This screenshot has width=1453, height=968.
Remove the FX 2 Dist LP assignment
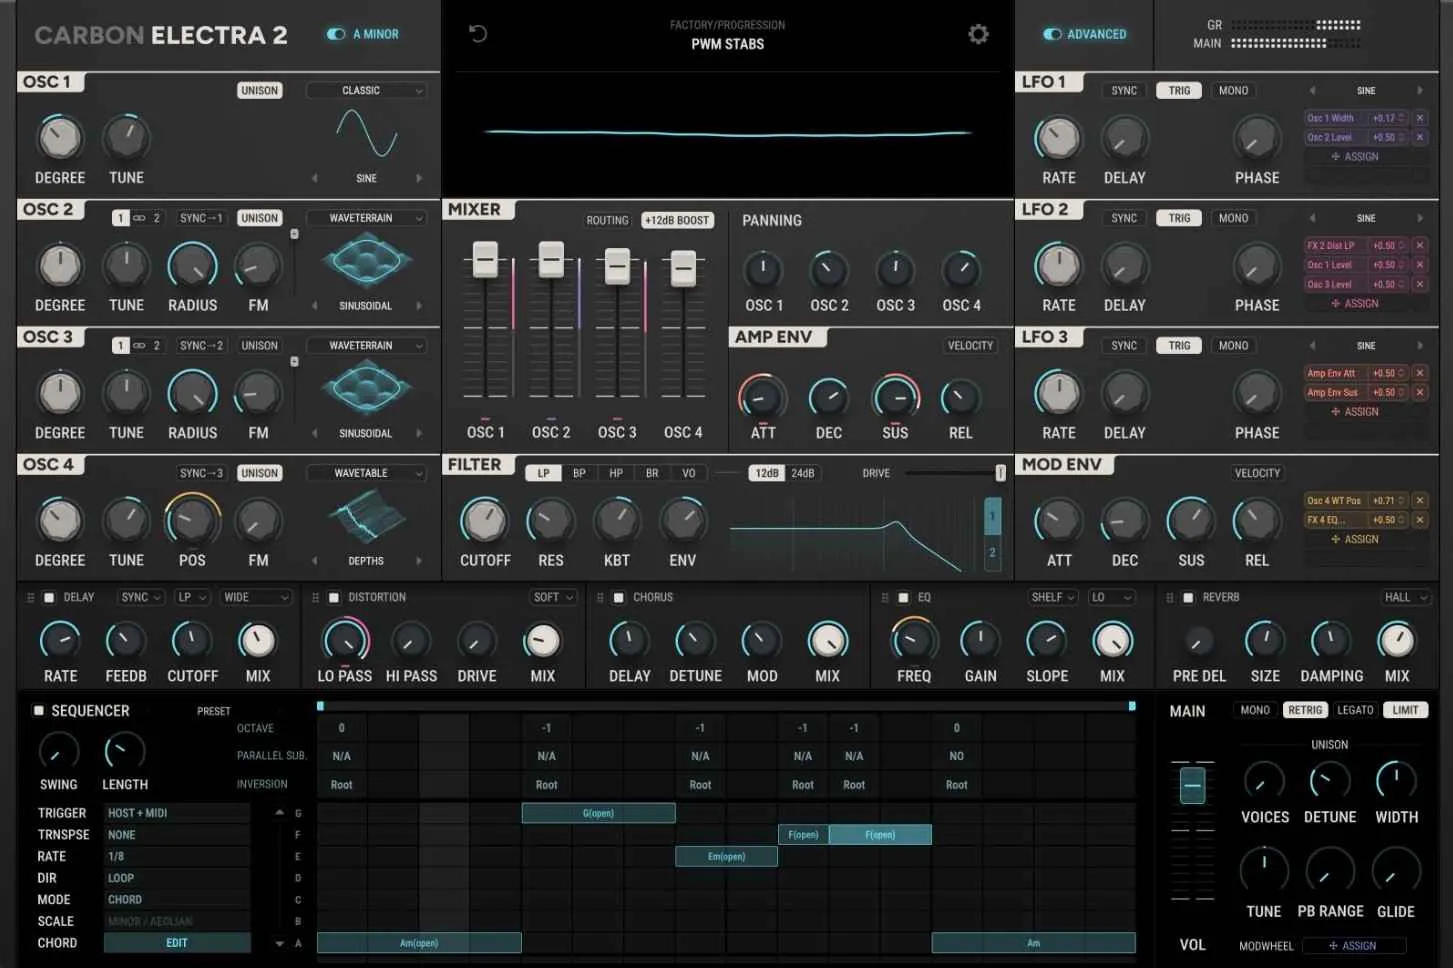1419,245
